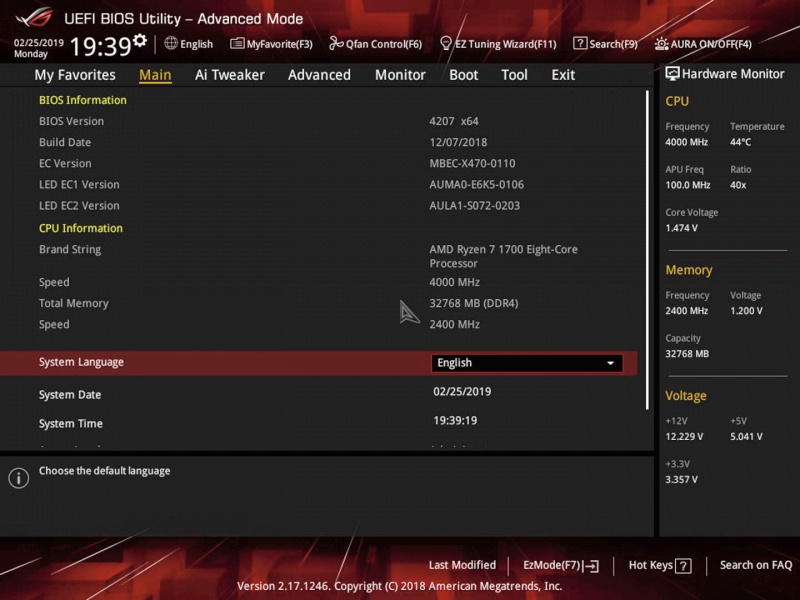Click EC Version value MBEC-X470-0110
Image resolution: width=800 pixels, height=600 pixels.
pyautogui.click(x=472, y=164)
